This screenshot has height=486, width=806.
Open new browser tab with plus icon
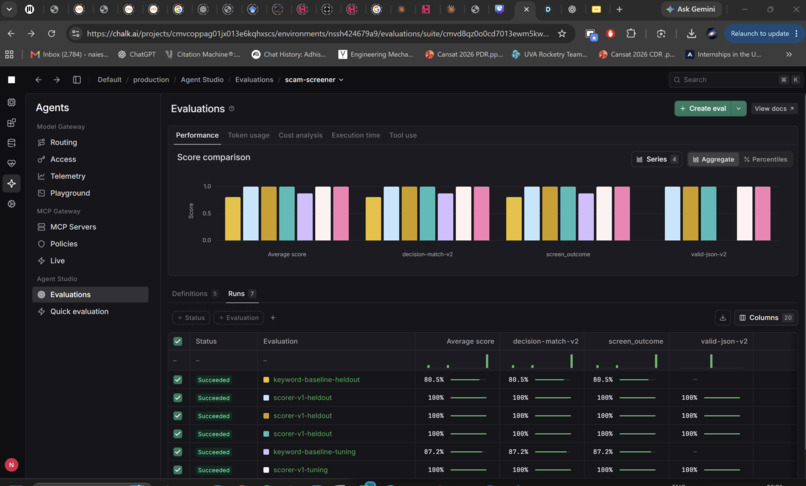pos(619,9)
